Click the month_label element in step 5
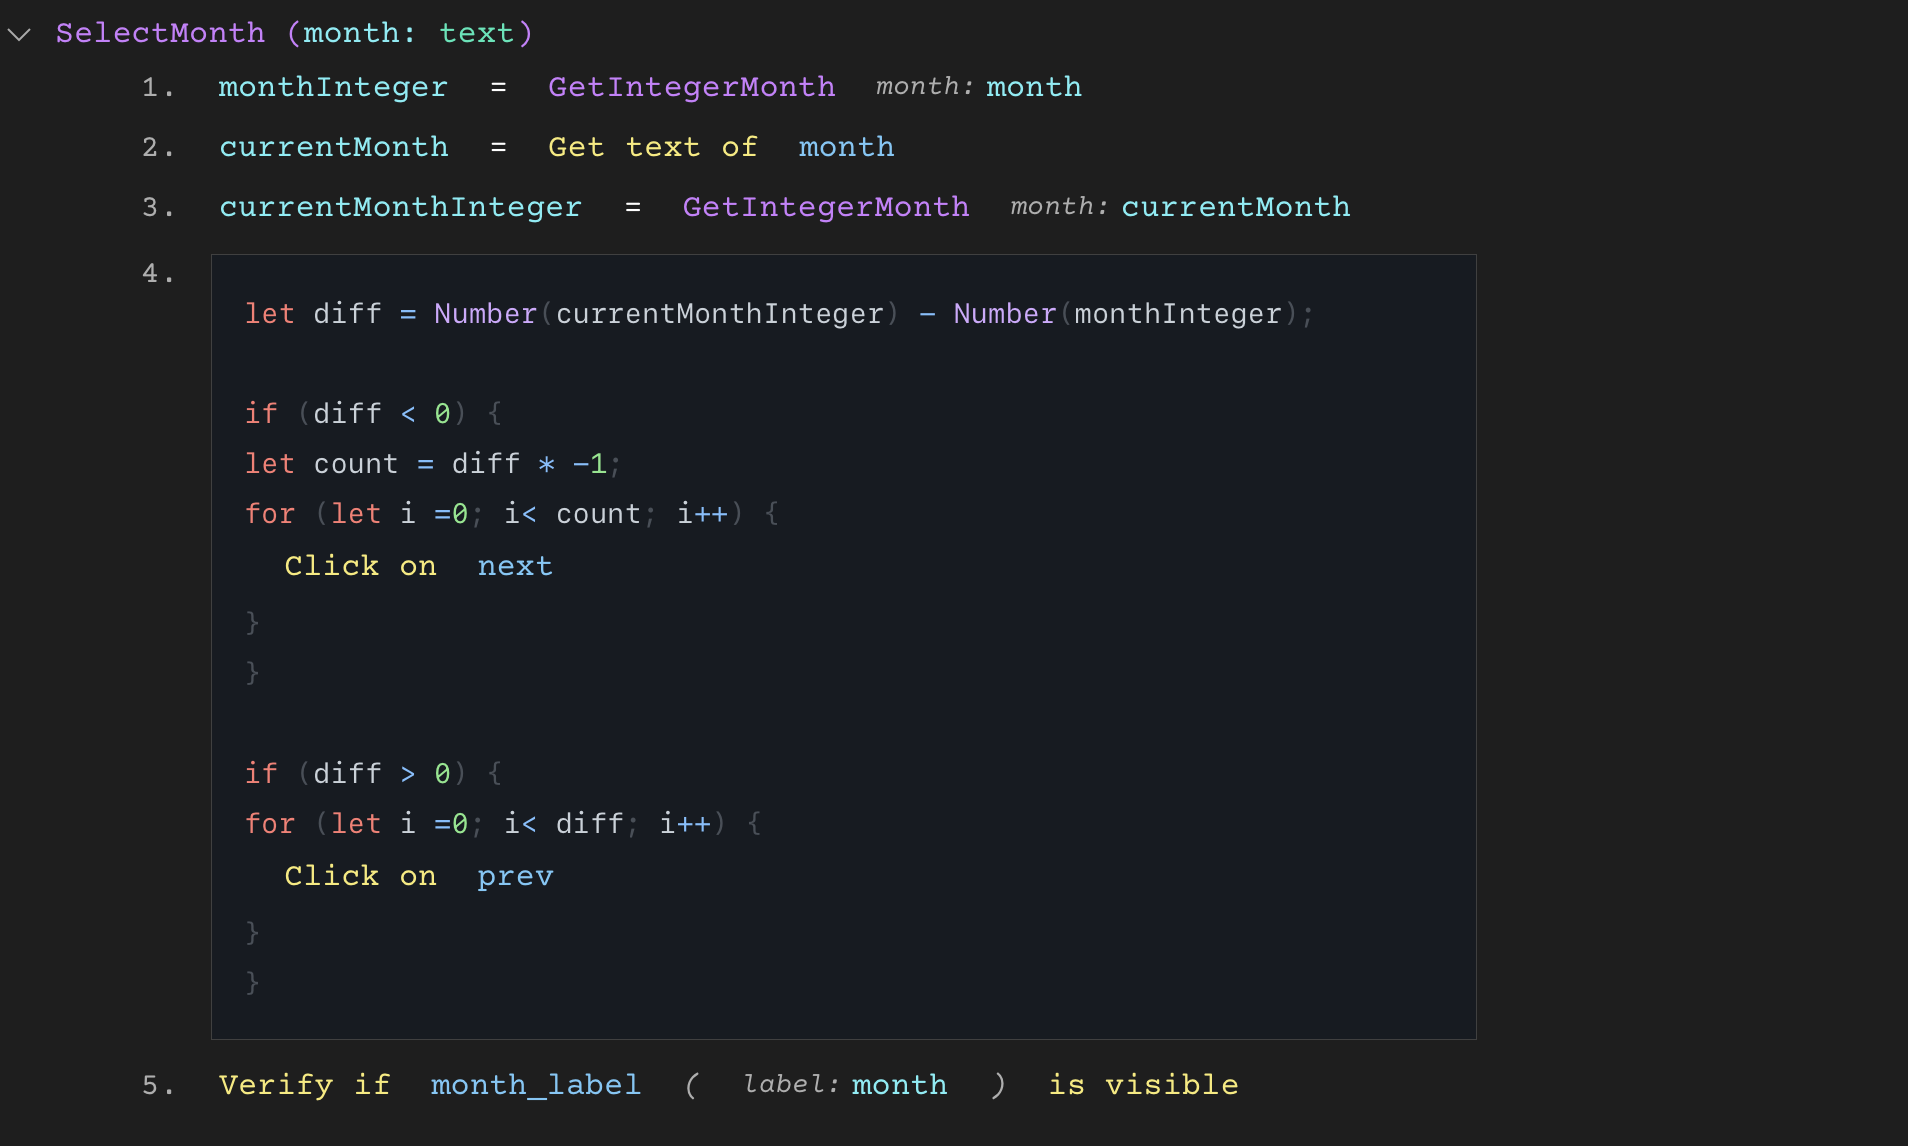Viewport: 1908px width, 1146px height. tap(535, 1085)
